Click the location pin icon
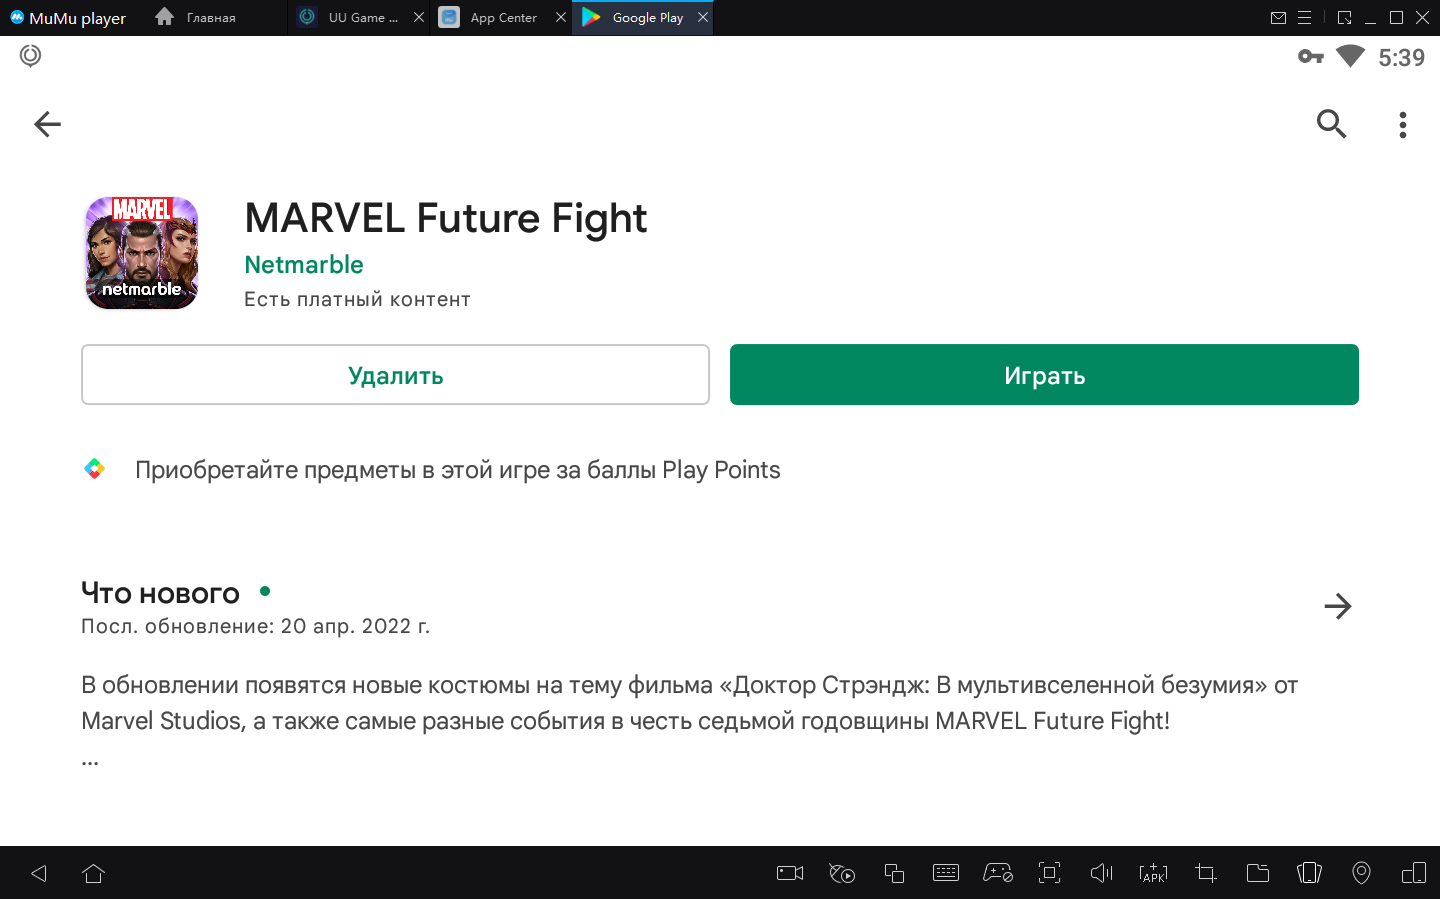This screenshot has width=1440, height=899. [1361, 873]
